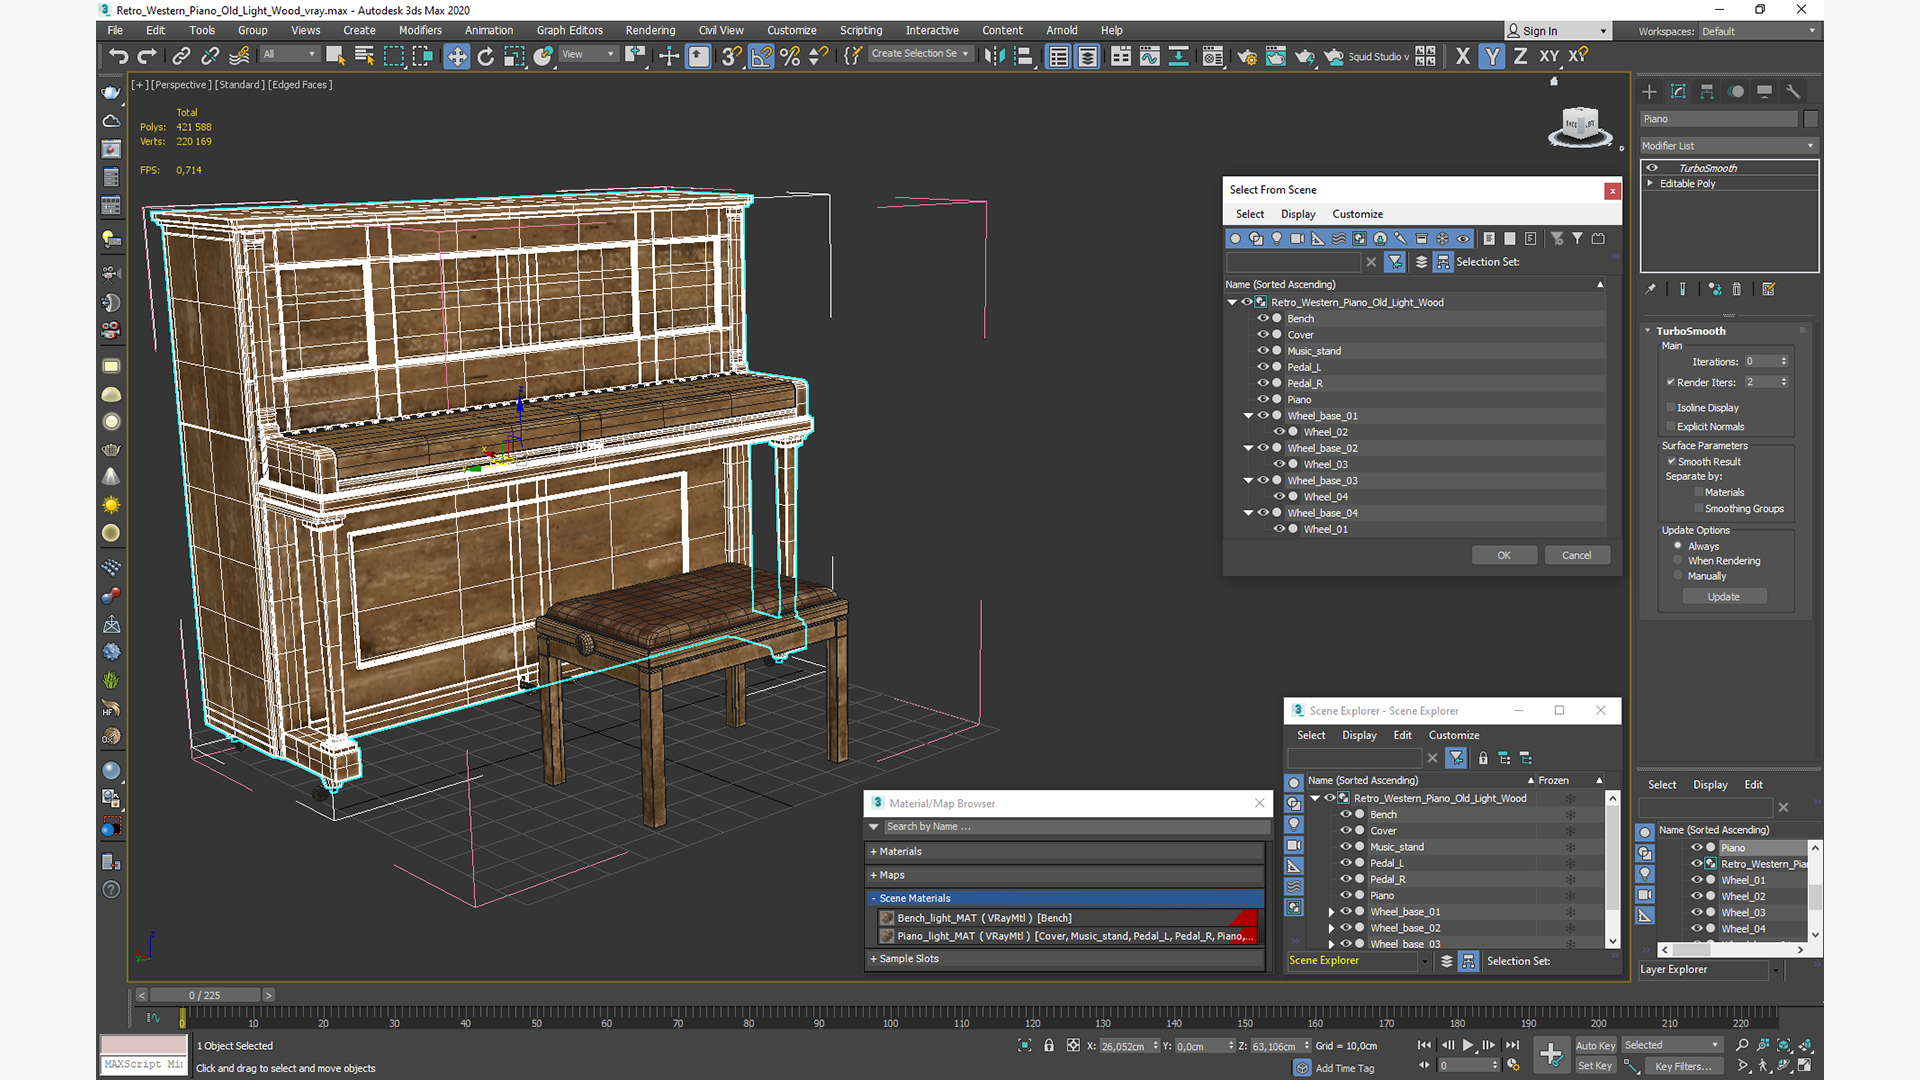
Task: Open the Hierarchy command panel tab
Action: pos(1707,91)
